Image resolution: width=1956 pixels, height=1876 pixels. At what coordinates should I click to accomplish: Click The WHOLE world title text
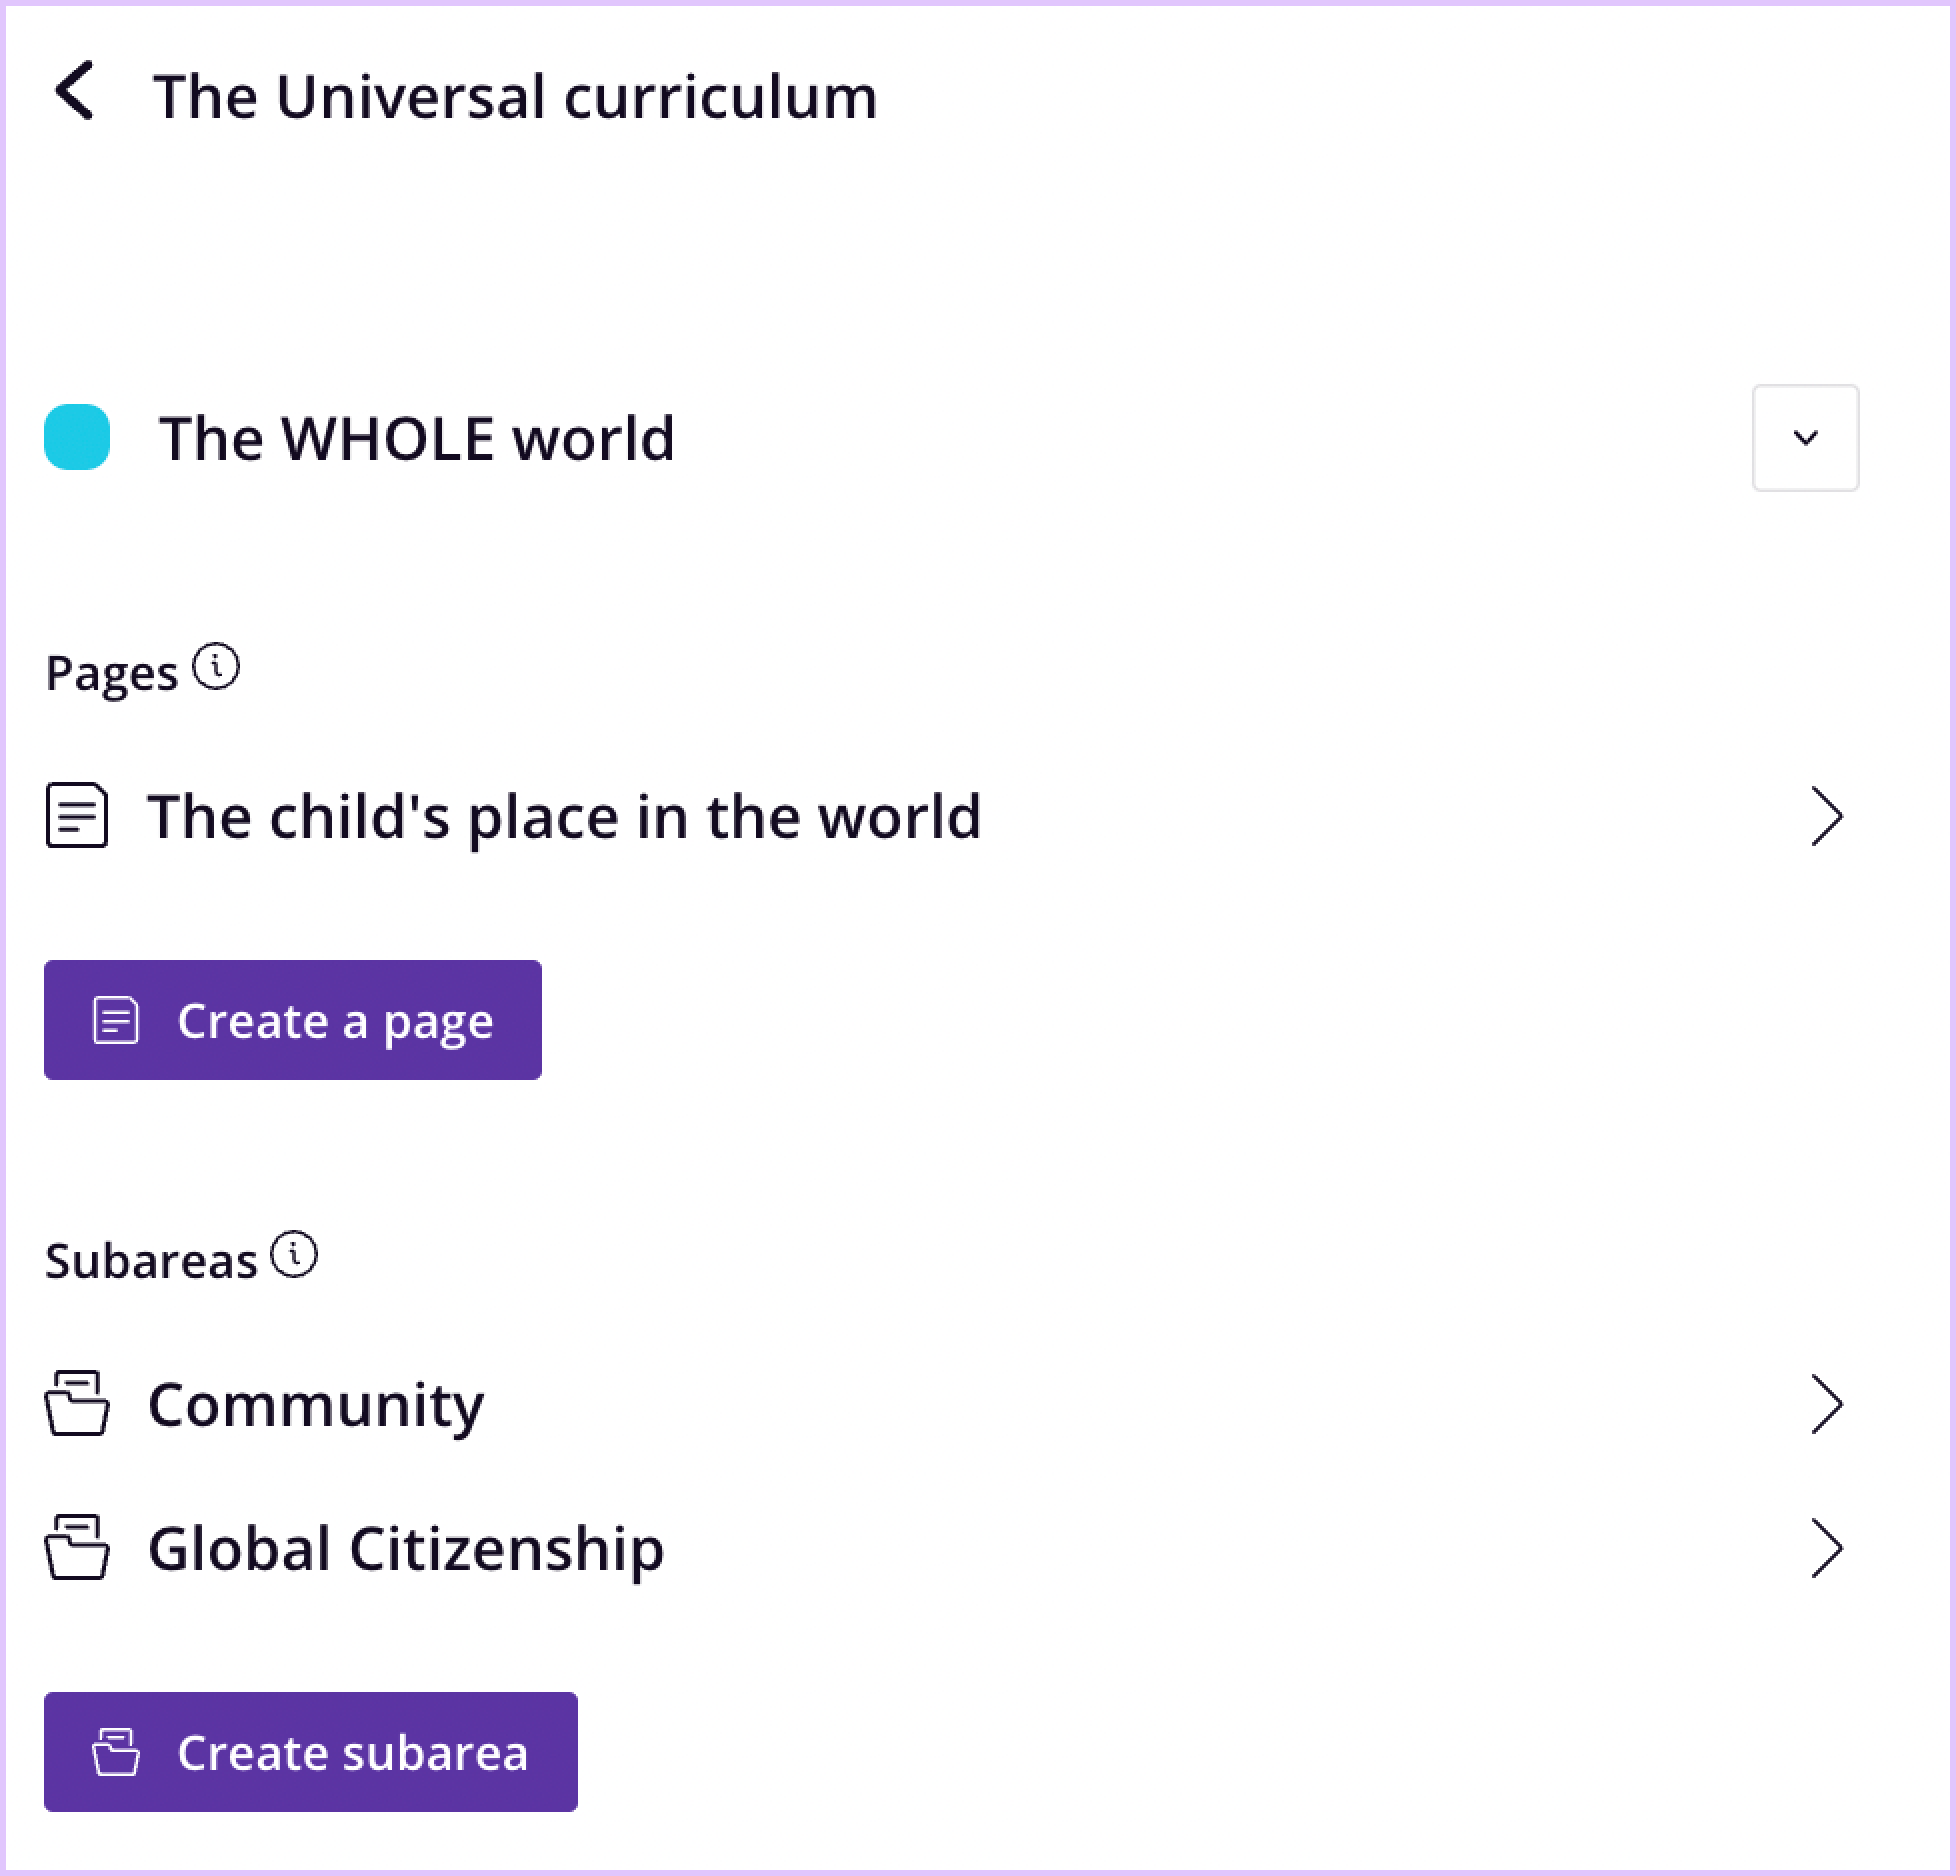tap(416, 438)
